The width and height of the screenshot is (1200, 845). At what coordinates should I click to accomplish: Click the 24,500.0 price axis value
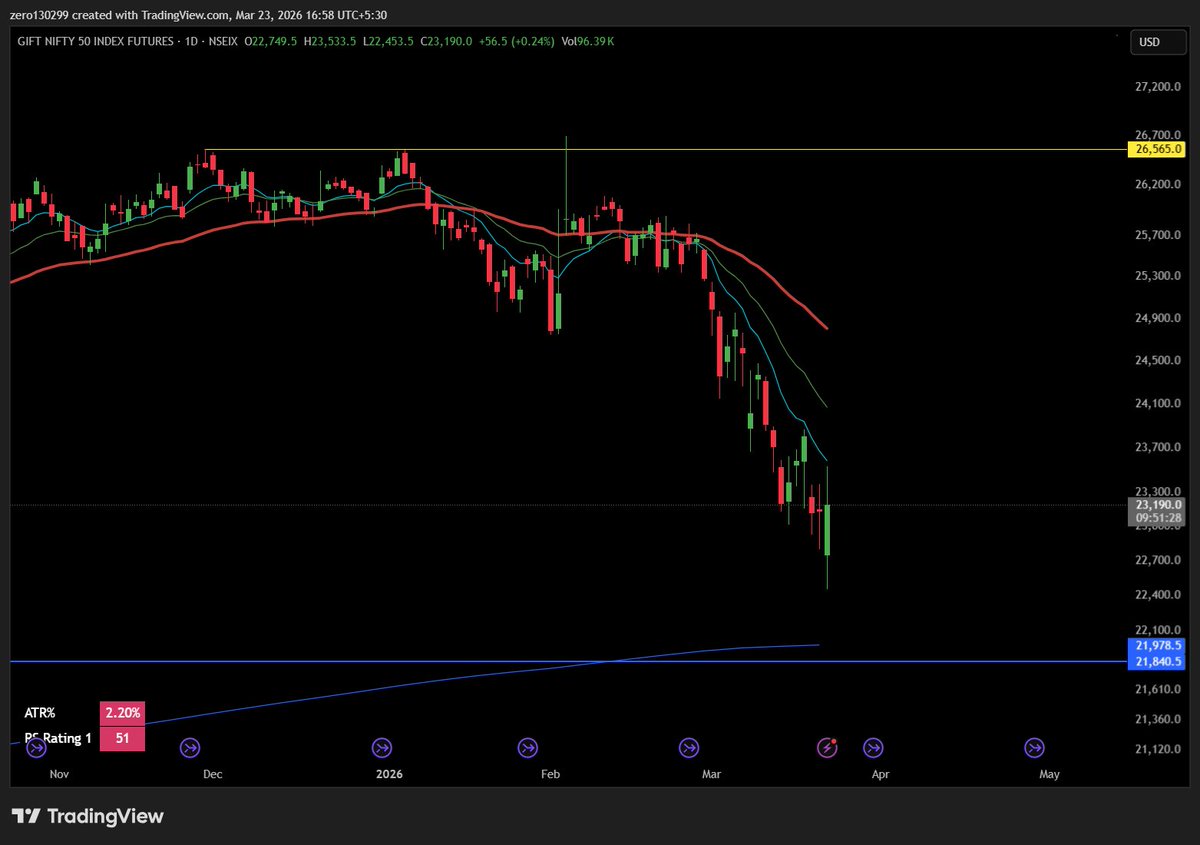[x=1158, y=360]
